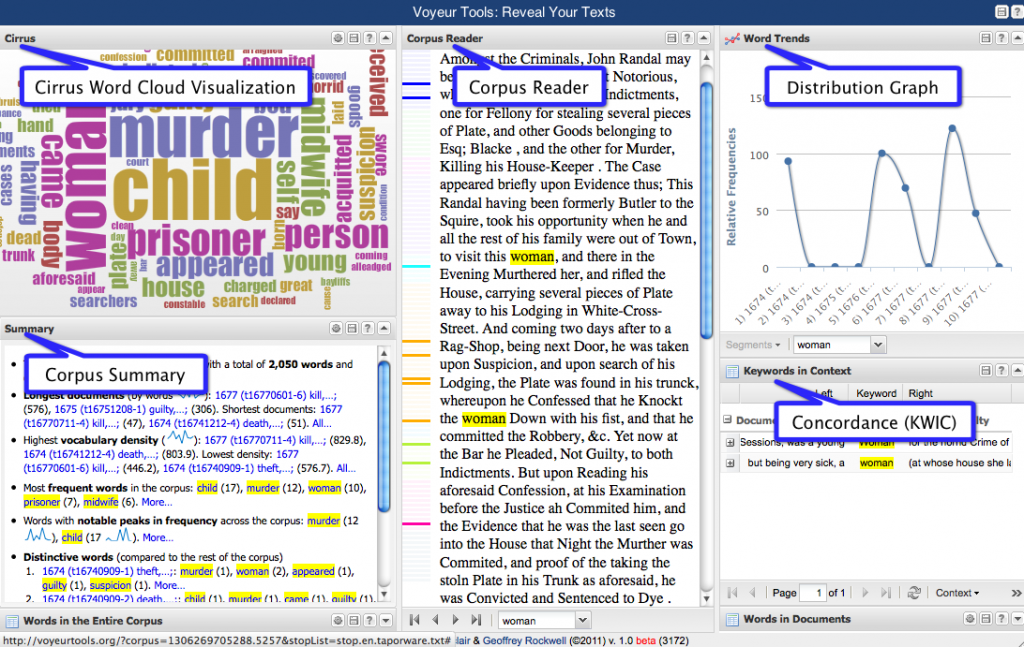Open help for Words in the Entire Corpus
This screenshot has width=1024, height=647.
[x=370, y=621]
